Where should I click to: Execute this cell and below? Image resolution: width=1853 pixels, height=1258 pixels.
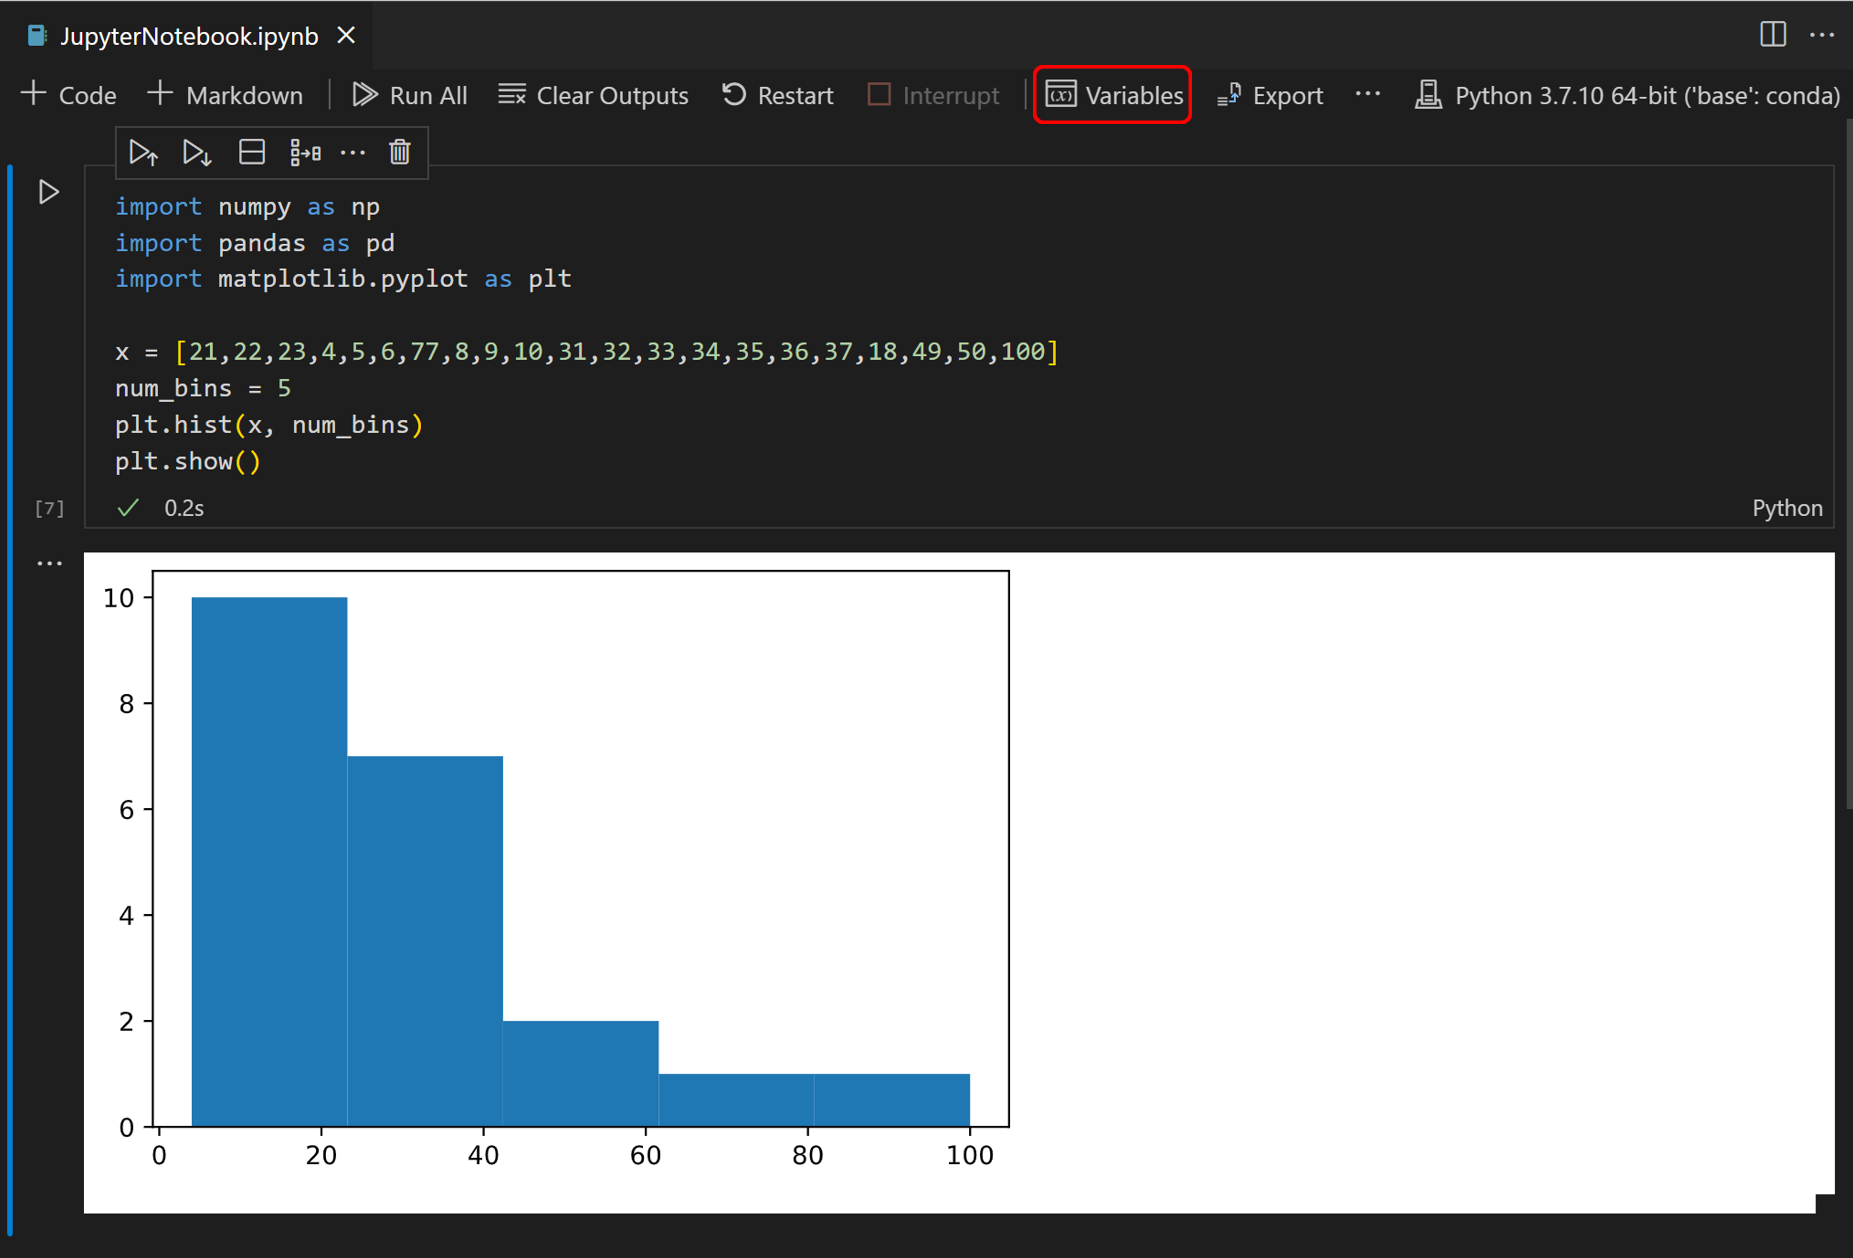tap(197, 152)
